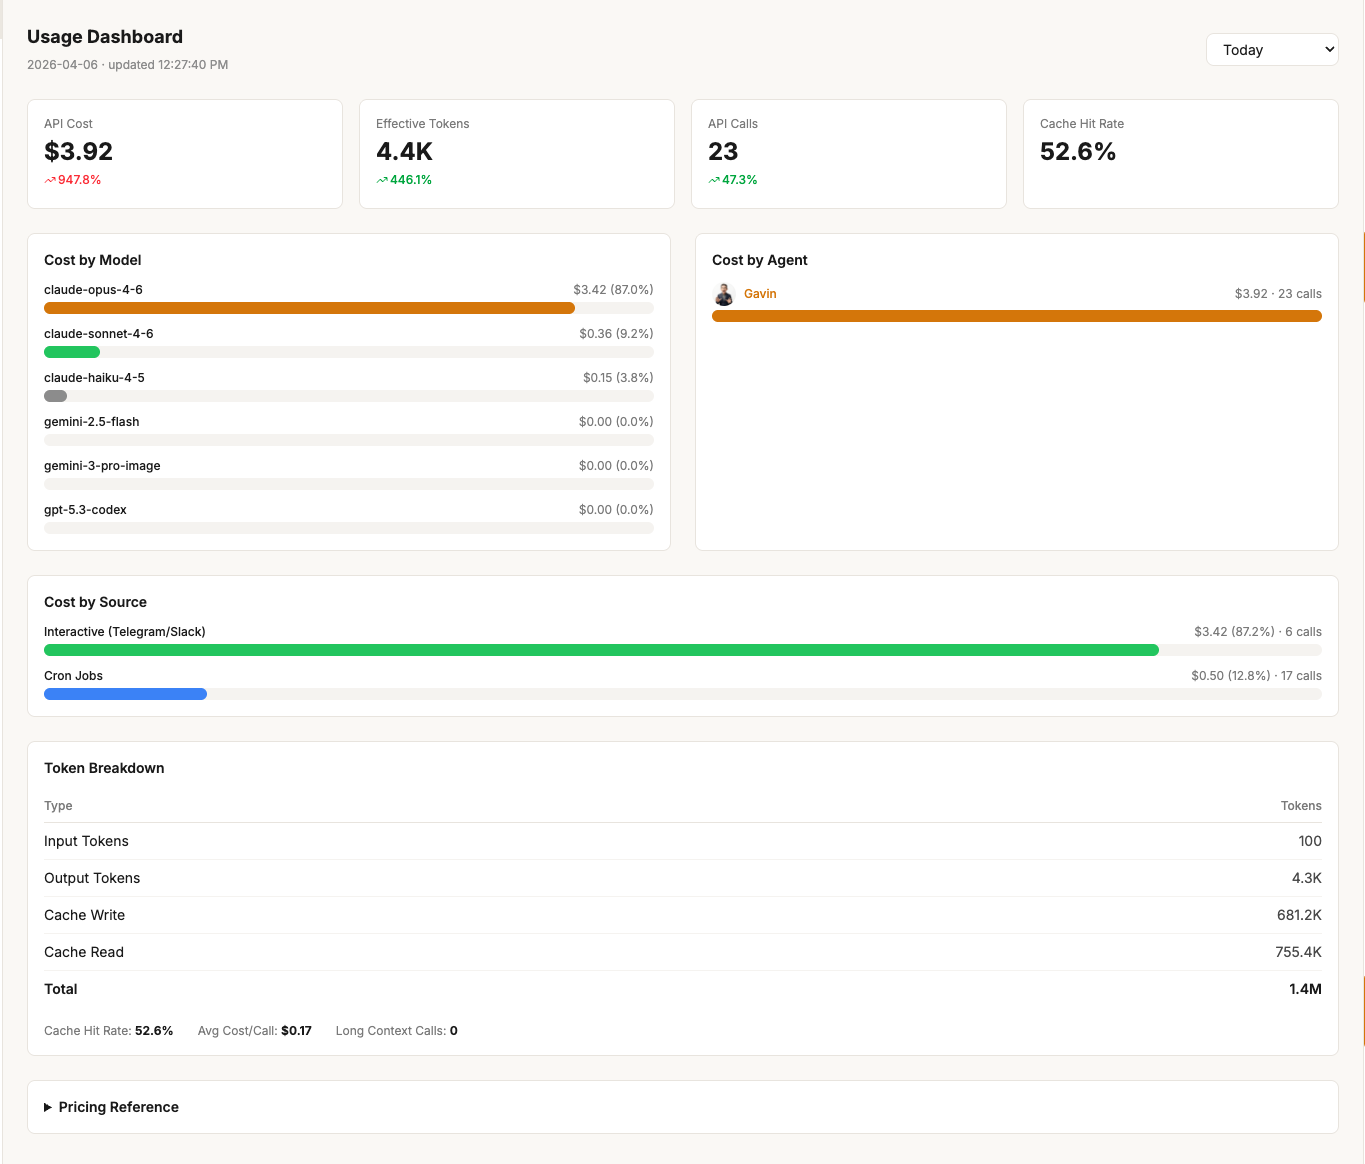
Task: Select the 52.6% Cache Hit Rate card value
Action: pos(1078,152)
